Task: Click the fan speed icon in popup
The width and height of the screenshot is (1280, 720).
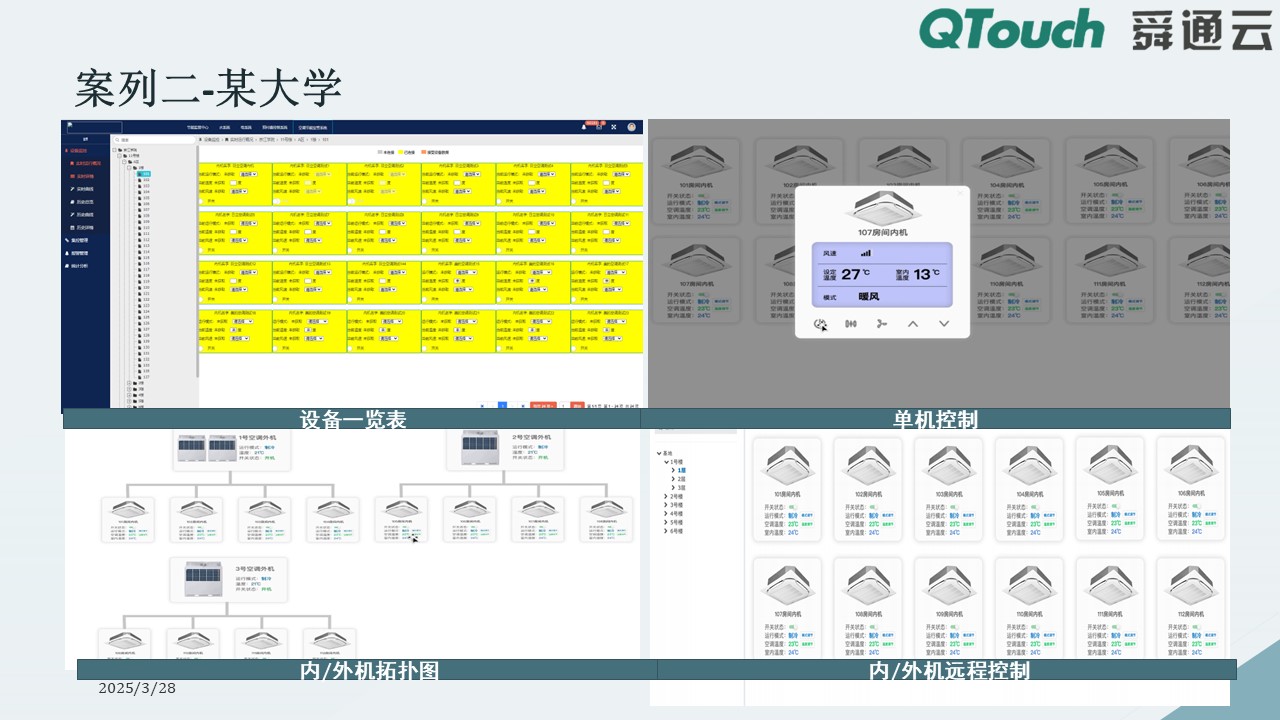Action: (x=881, y=324)
